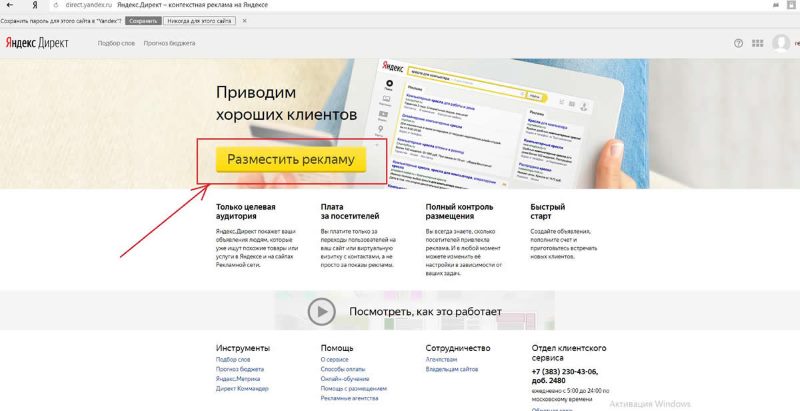The width and height of the screenshot is (800, 411).
Task: Click the 'Плата за посетителей' heading
Action: [x=350, y=211]
